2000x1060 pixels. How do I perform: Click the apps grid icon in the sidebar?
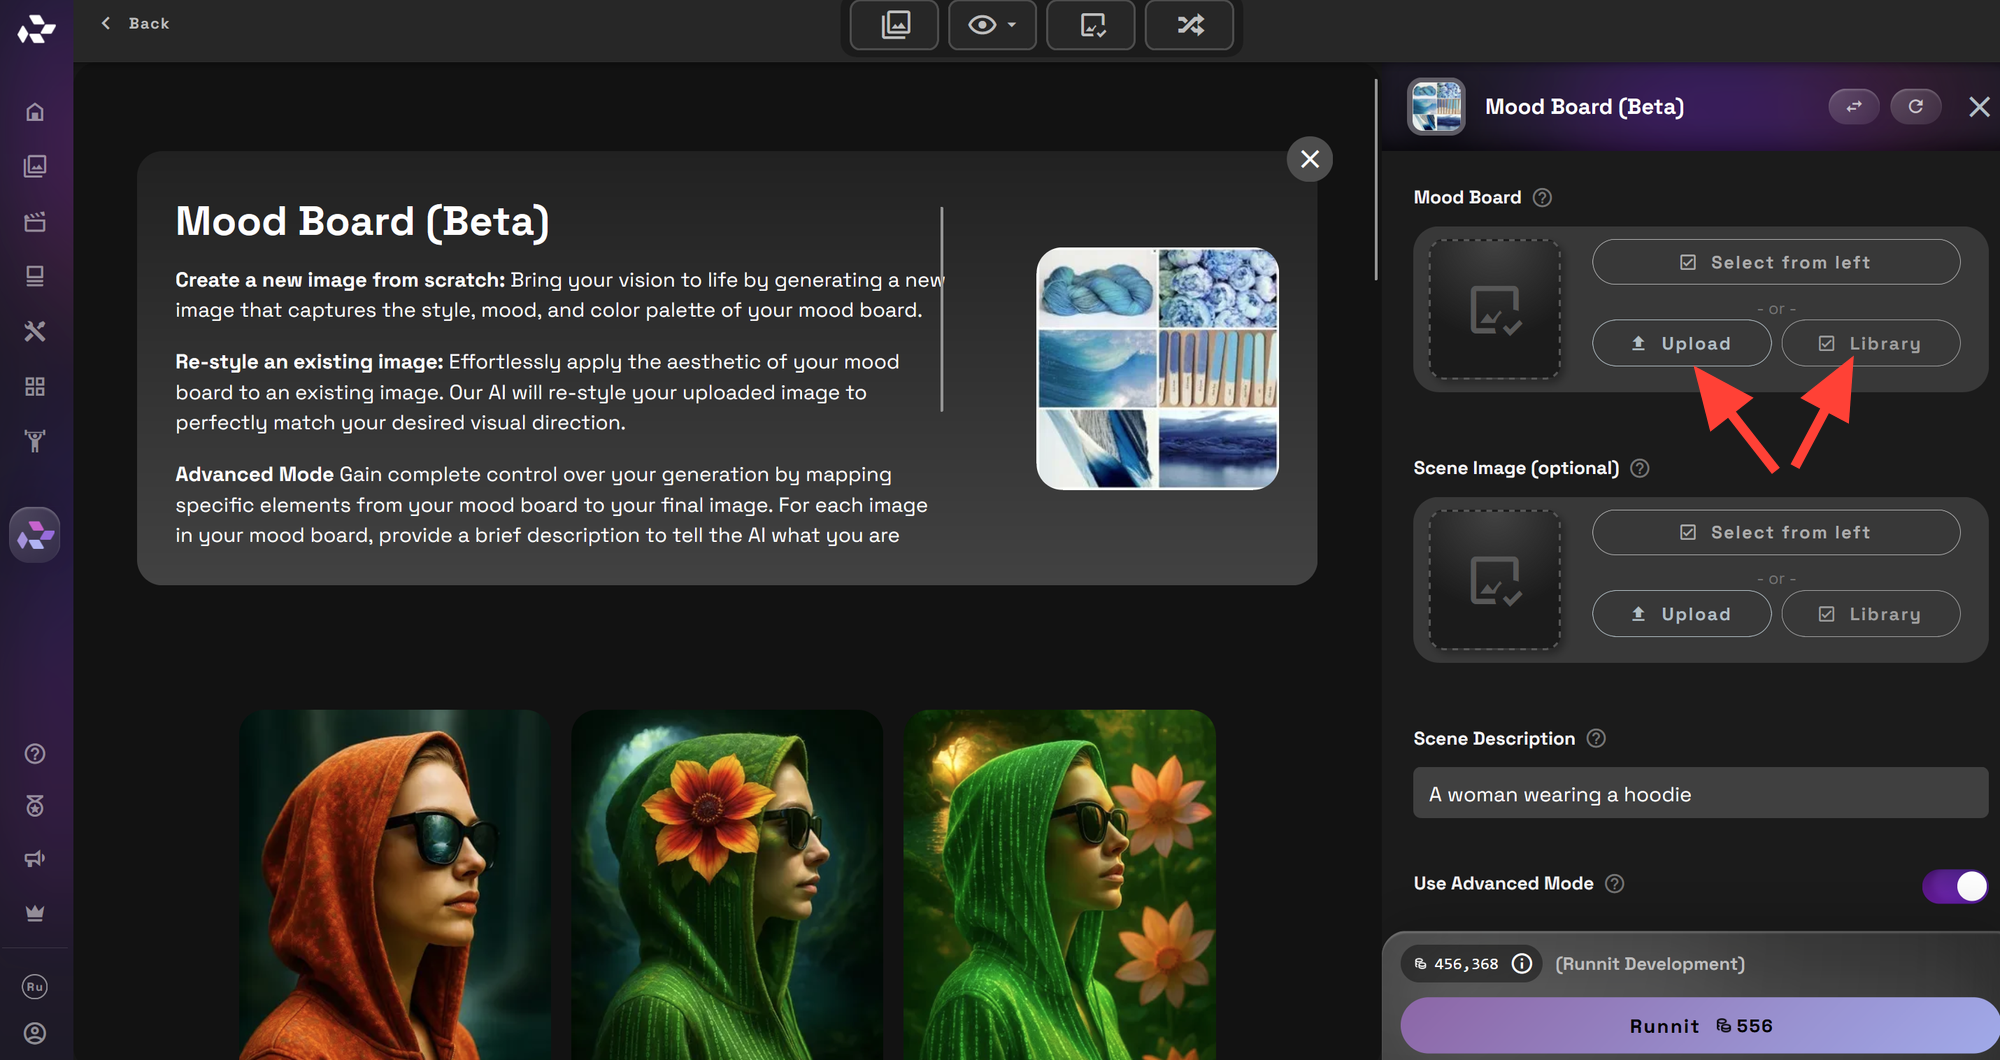(x=35, y=386)
